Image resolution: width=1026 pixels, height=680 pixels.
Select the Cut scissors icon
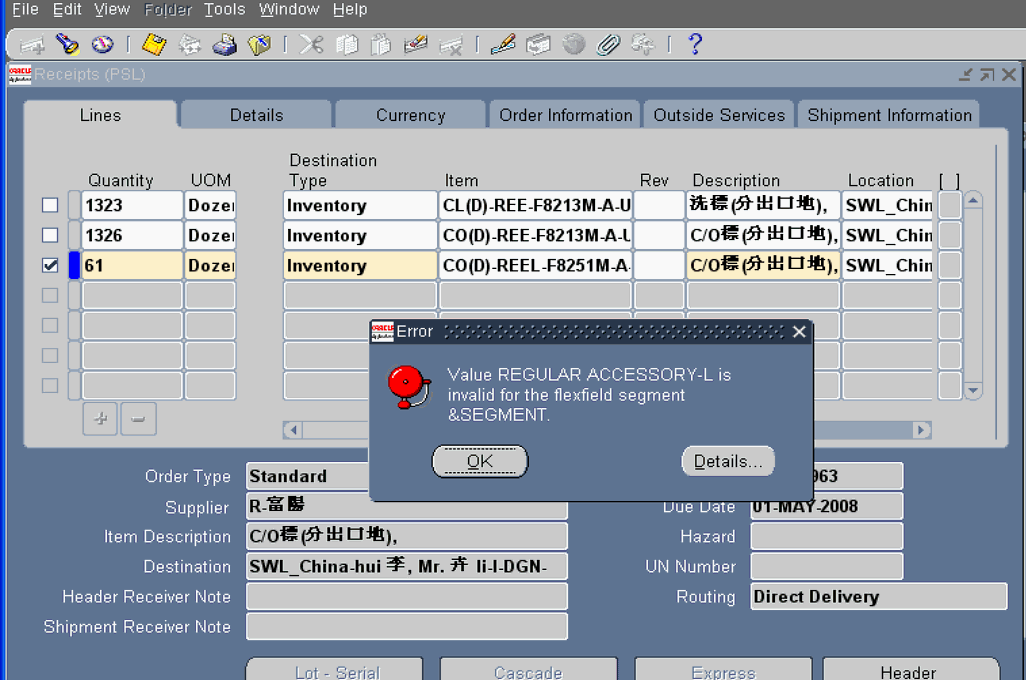point(311,44)
